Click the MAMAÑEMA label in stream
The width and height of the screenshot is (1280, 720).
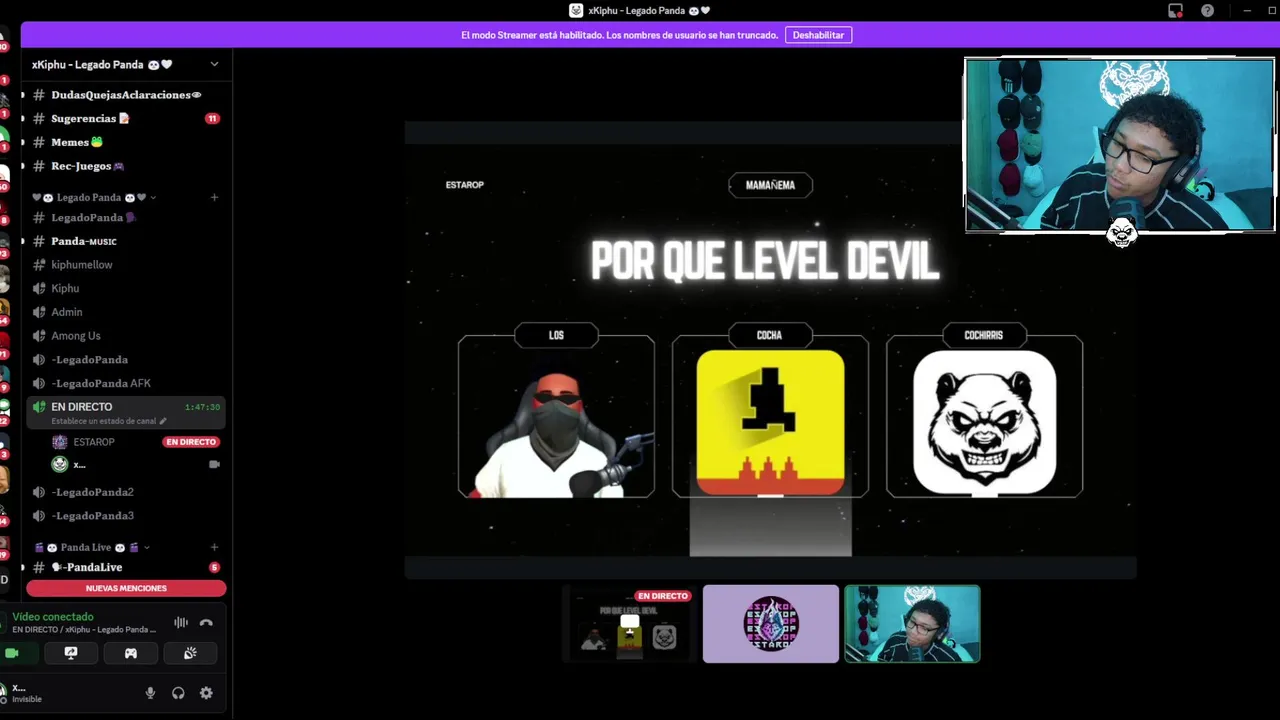(770, 185)
